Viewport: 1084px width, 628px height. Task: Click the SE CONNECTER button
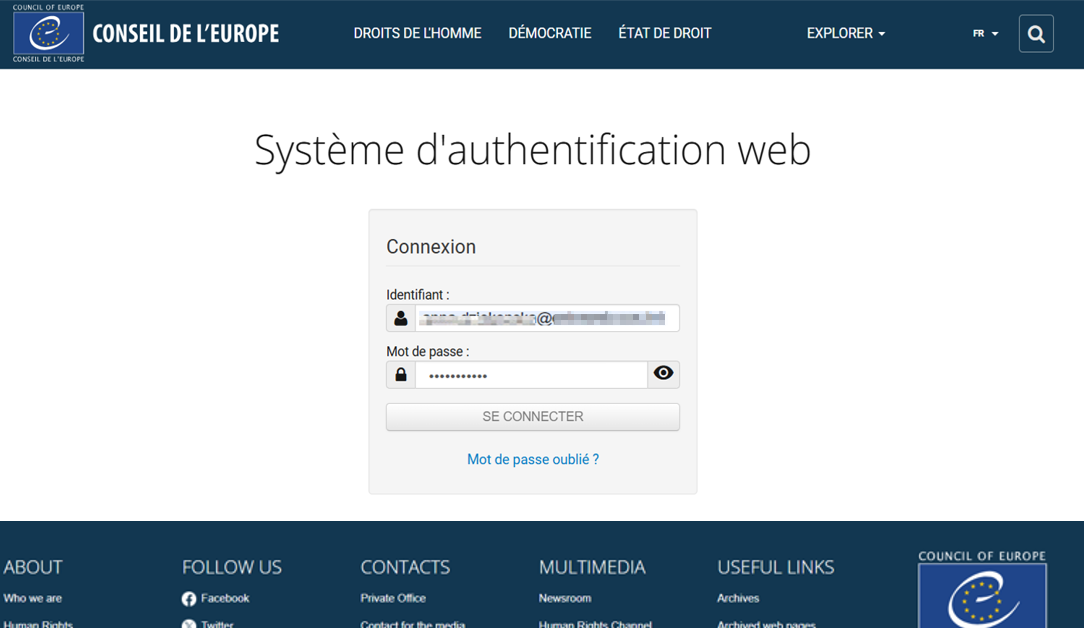pos(533,417)
